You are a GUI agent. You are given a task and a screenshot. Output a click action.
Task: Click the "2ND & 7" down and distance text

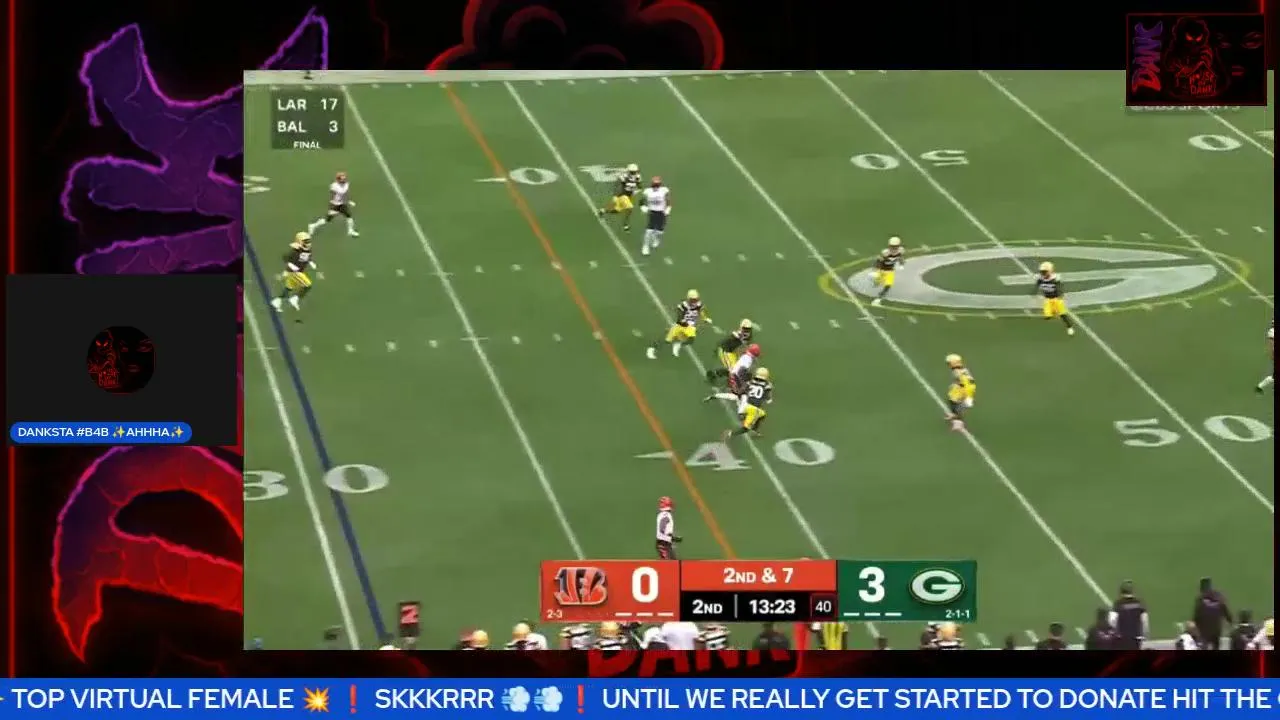758,576
